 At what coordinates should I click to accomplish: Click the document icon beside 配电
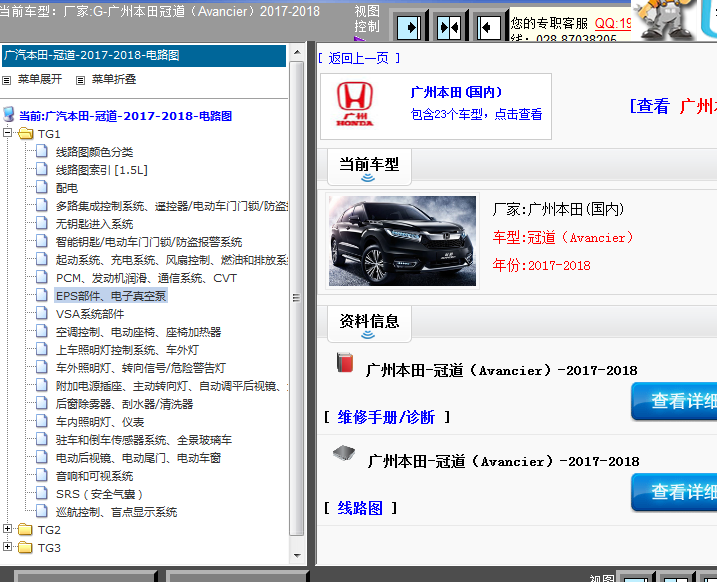click(x=42, y=187)
